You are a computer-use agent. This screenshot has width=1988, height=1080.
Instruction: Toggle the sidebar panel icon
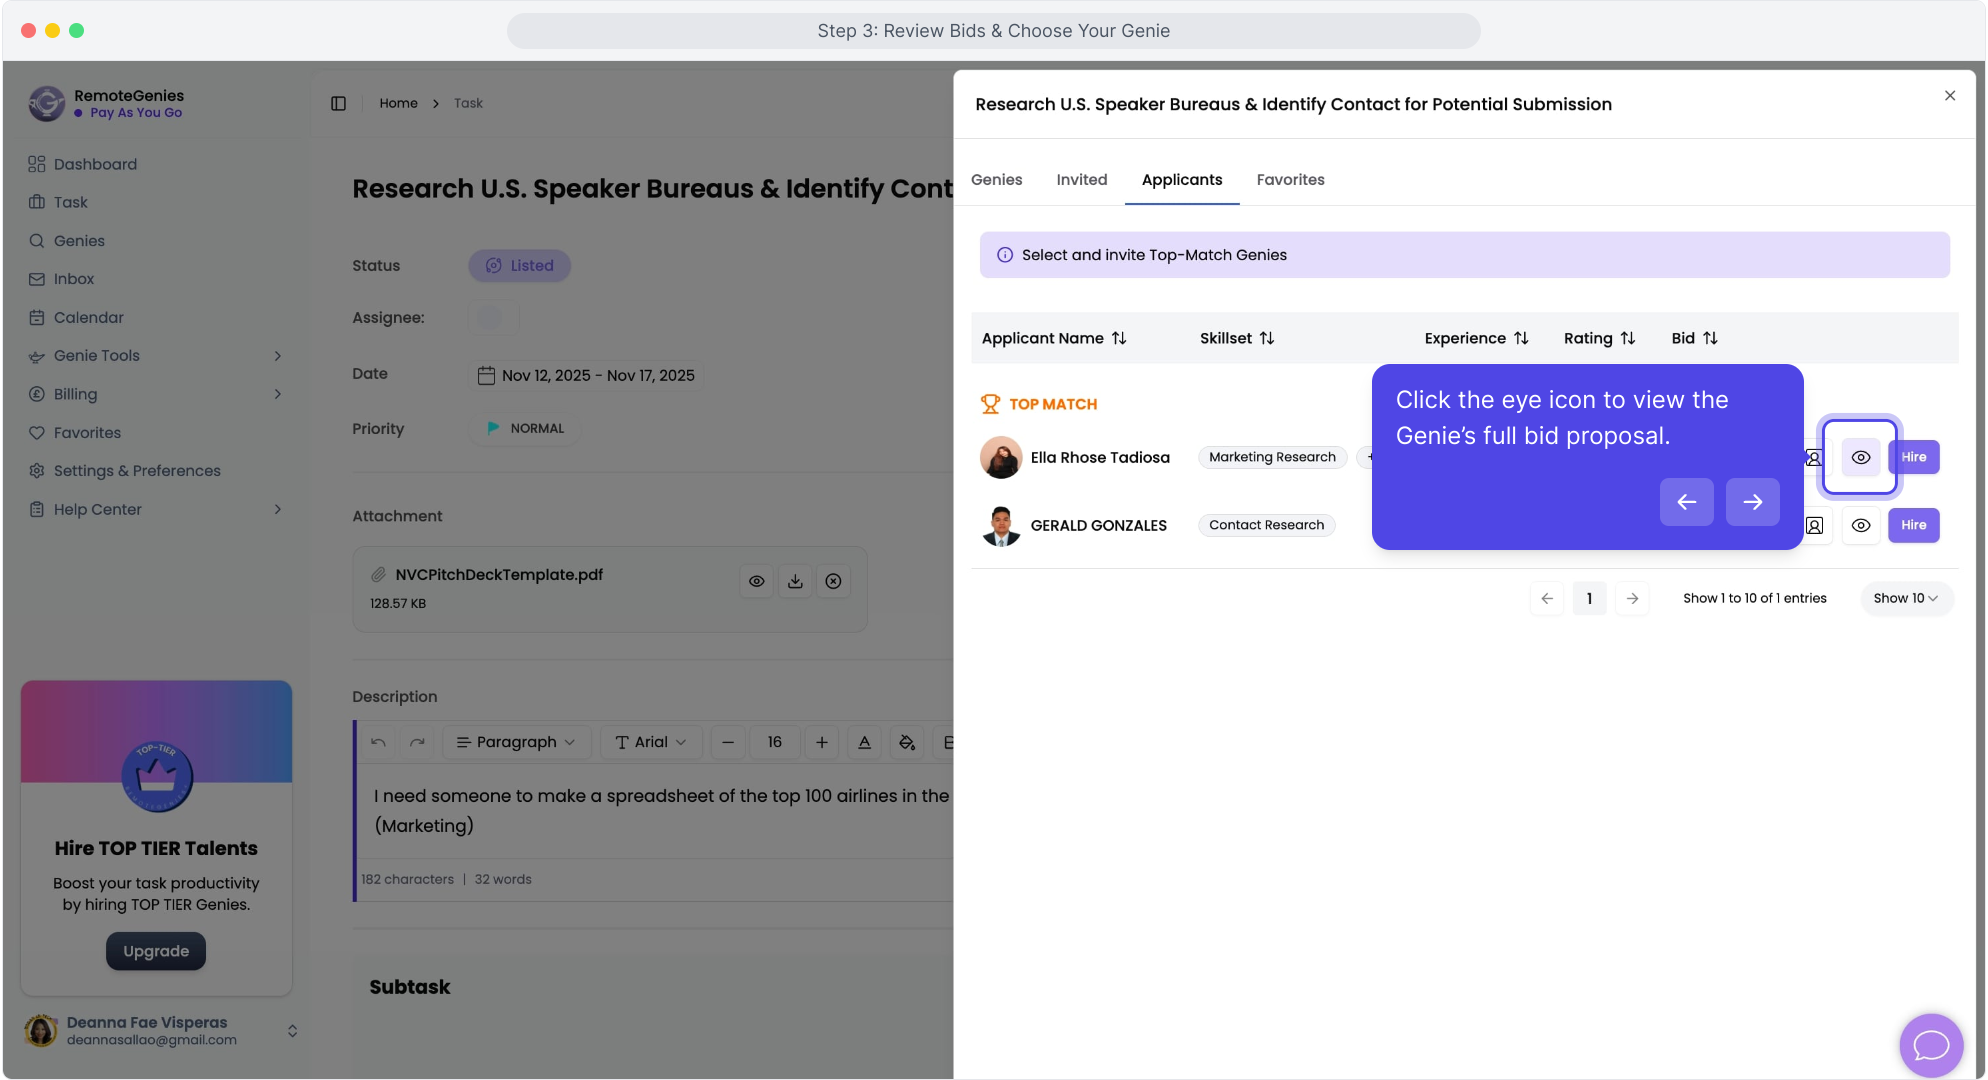(x=338, y=103)
